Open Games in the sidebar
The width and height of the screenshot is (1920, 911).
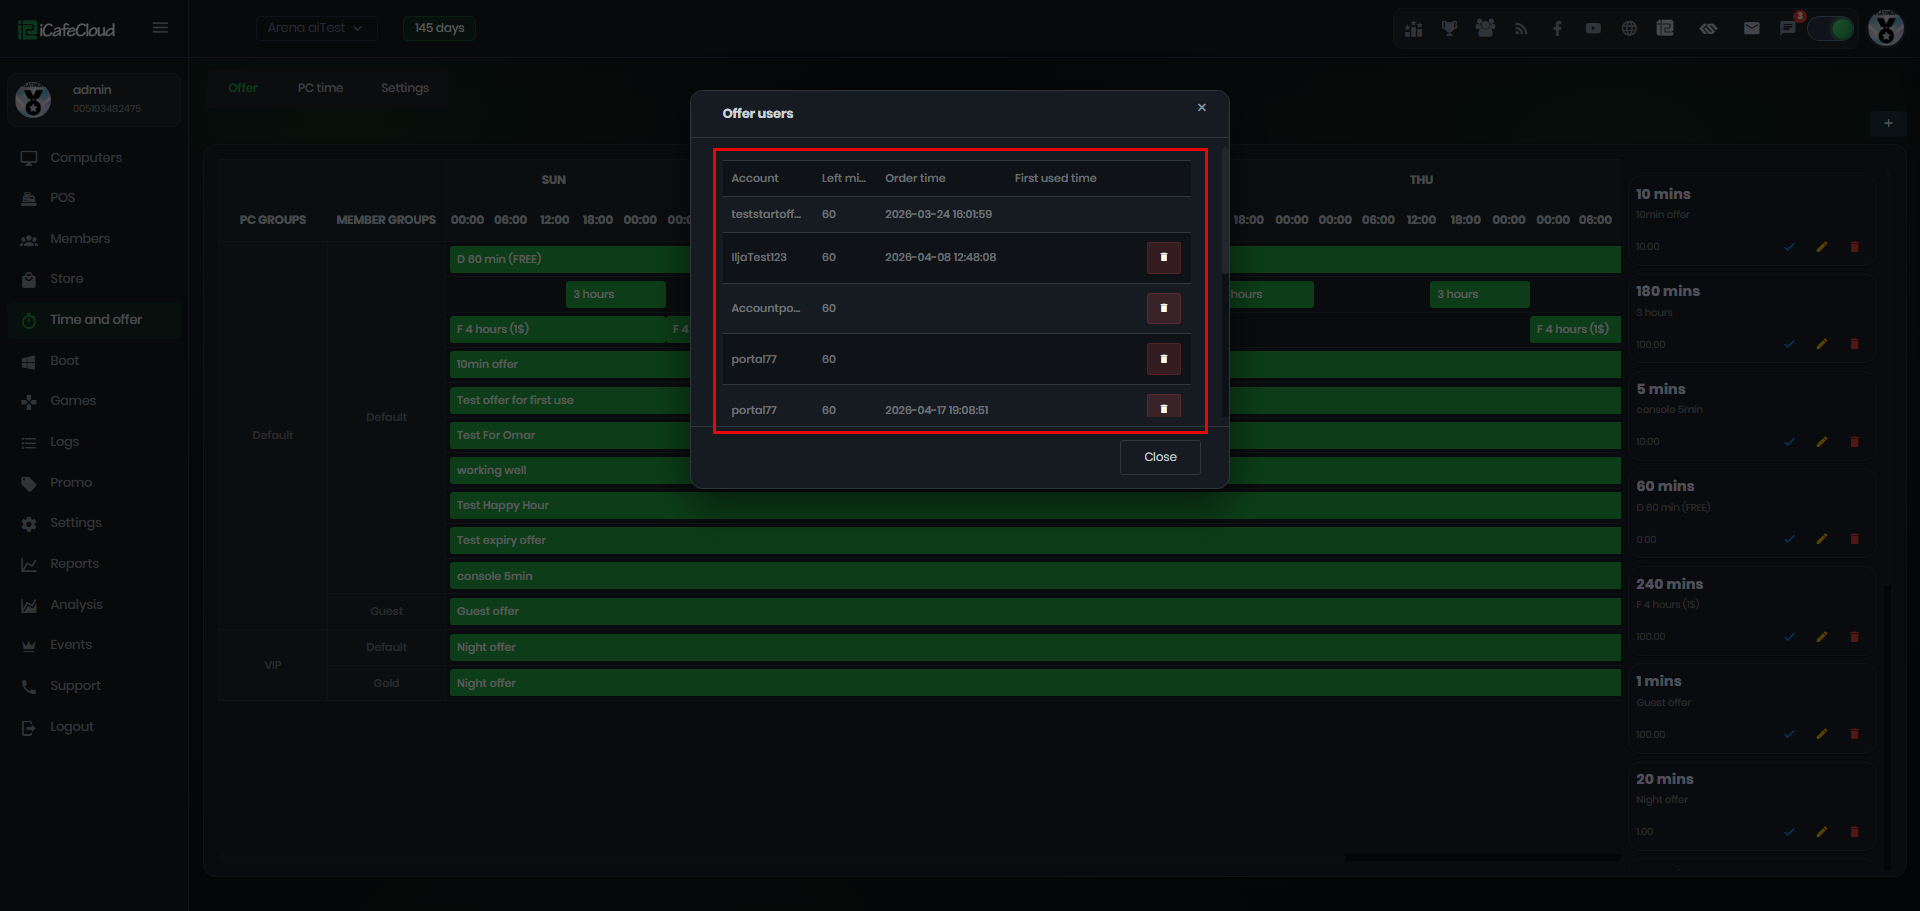point(94,401)
